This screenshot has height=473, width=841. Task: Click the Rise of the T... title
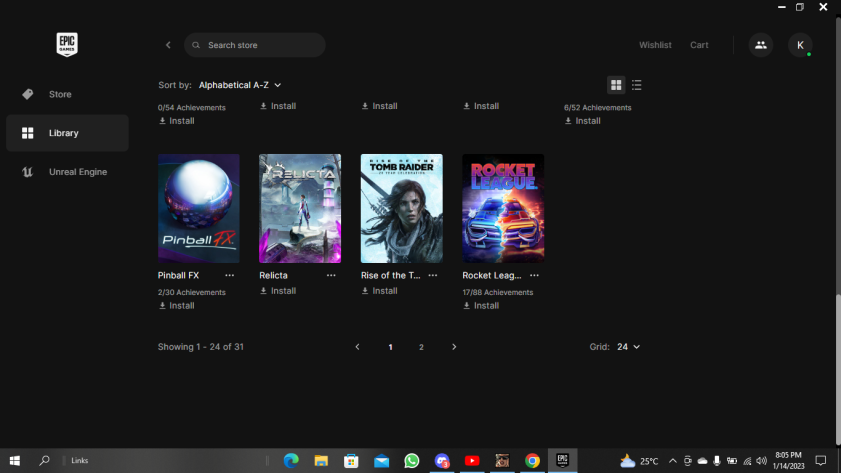[x=390, y=276]
